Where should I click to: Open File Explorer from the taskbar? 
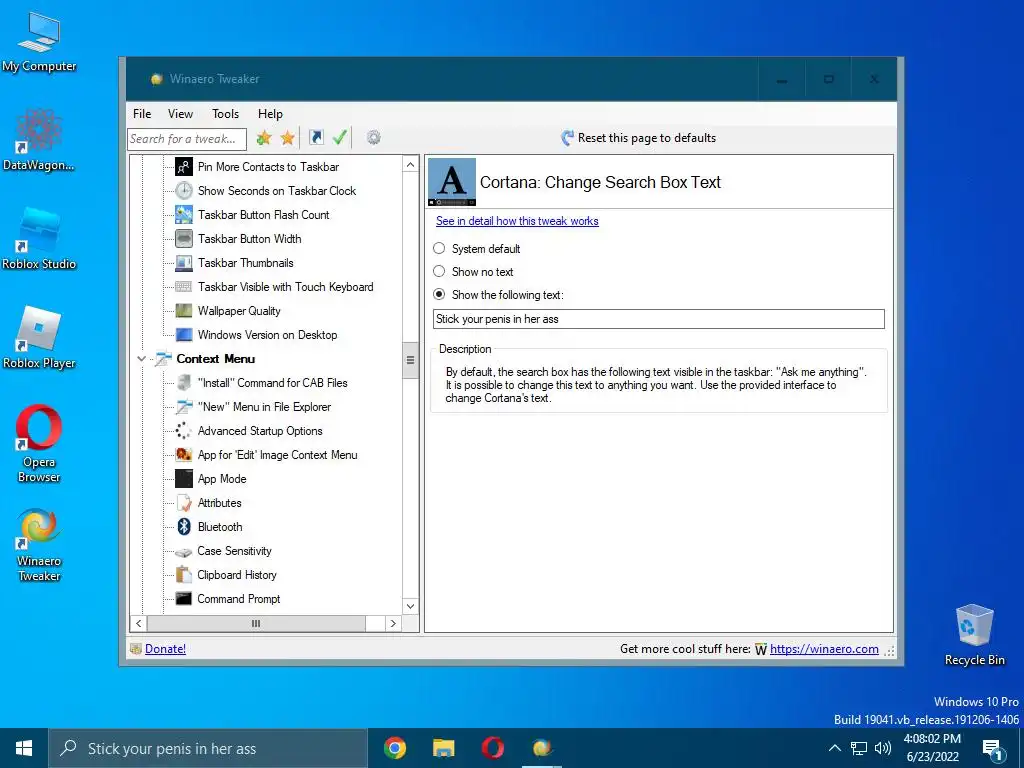[x=443, y=748]
